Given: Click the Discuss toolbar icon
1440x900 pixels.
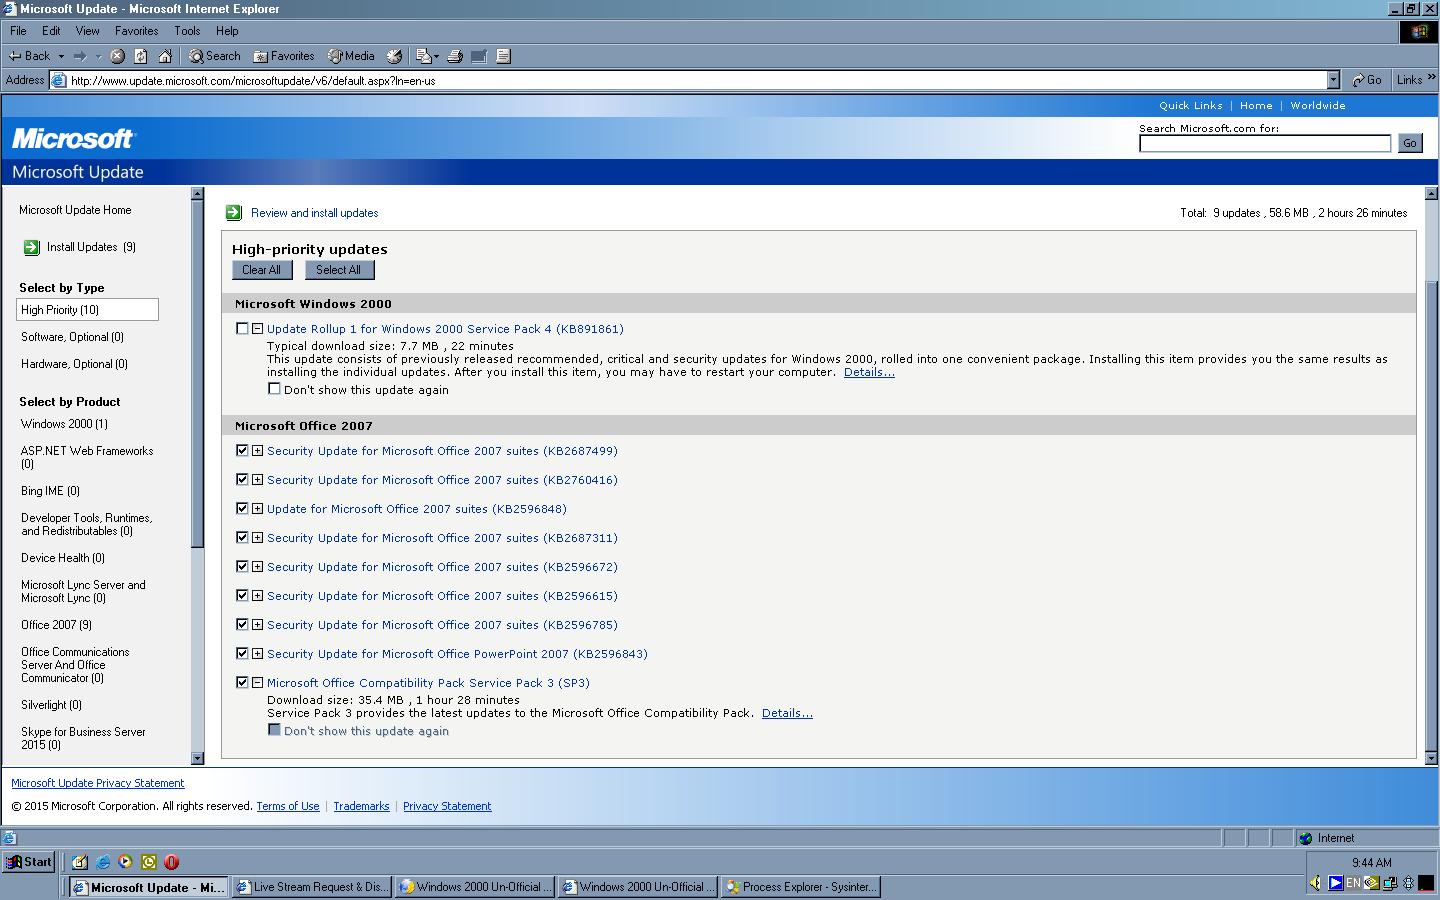Looking at the screenshot, I should coord(503,56).
